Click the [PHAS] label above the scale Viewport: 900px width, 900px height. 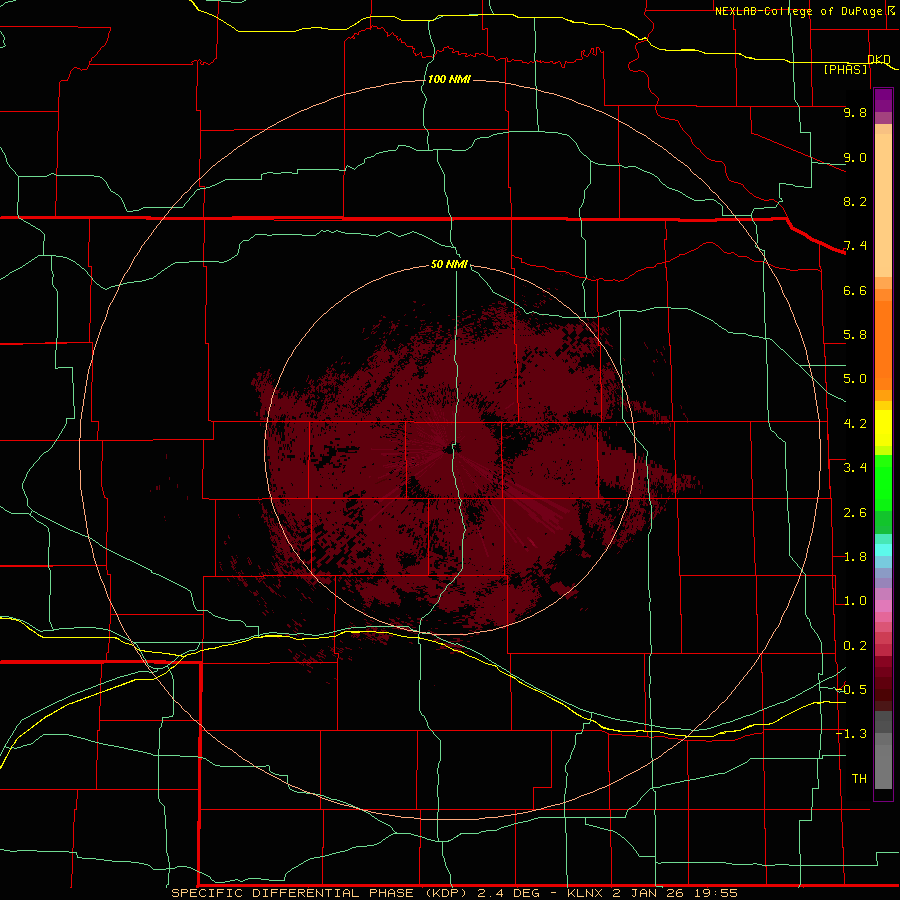pyautogui.click(x=846, y=69)
